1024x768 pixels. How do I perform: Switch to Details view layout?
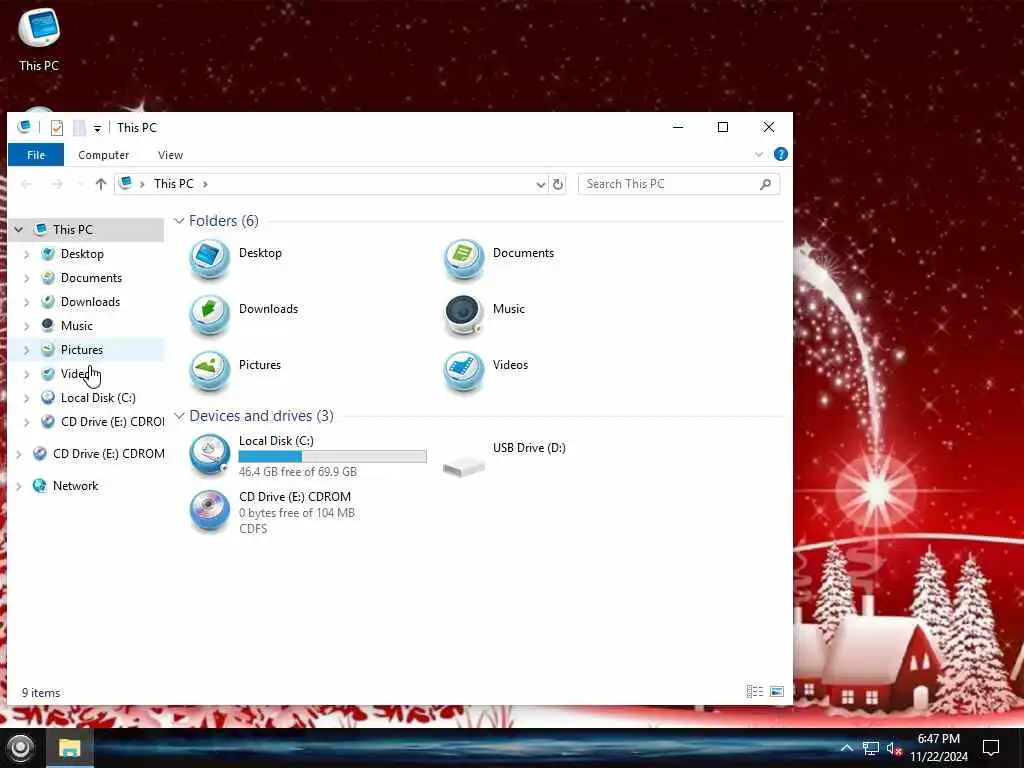pos(755,691)
